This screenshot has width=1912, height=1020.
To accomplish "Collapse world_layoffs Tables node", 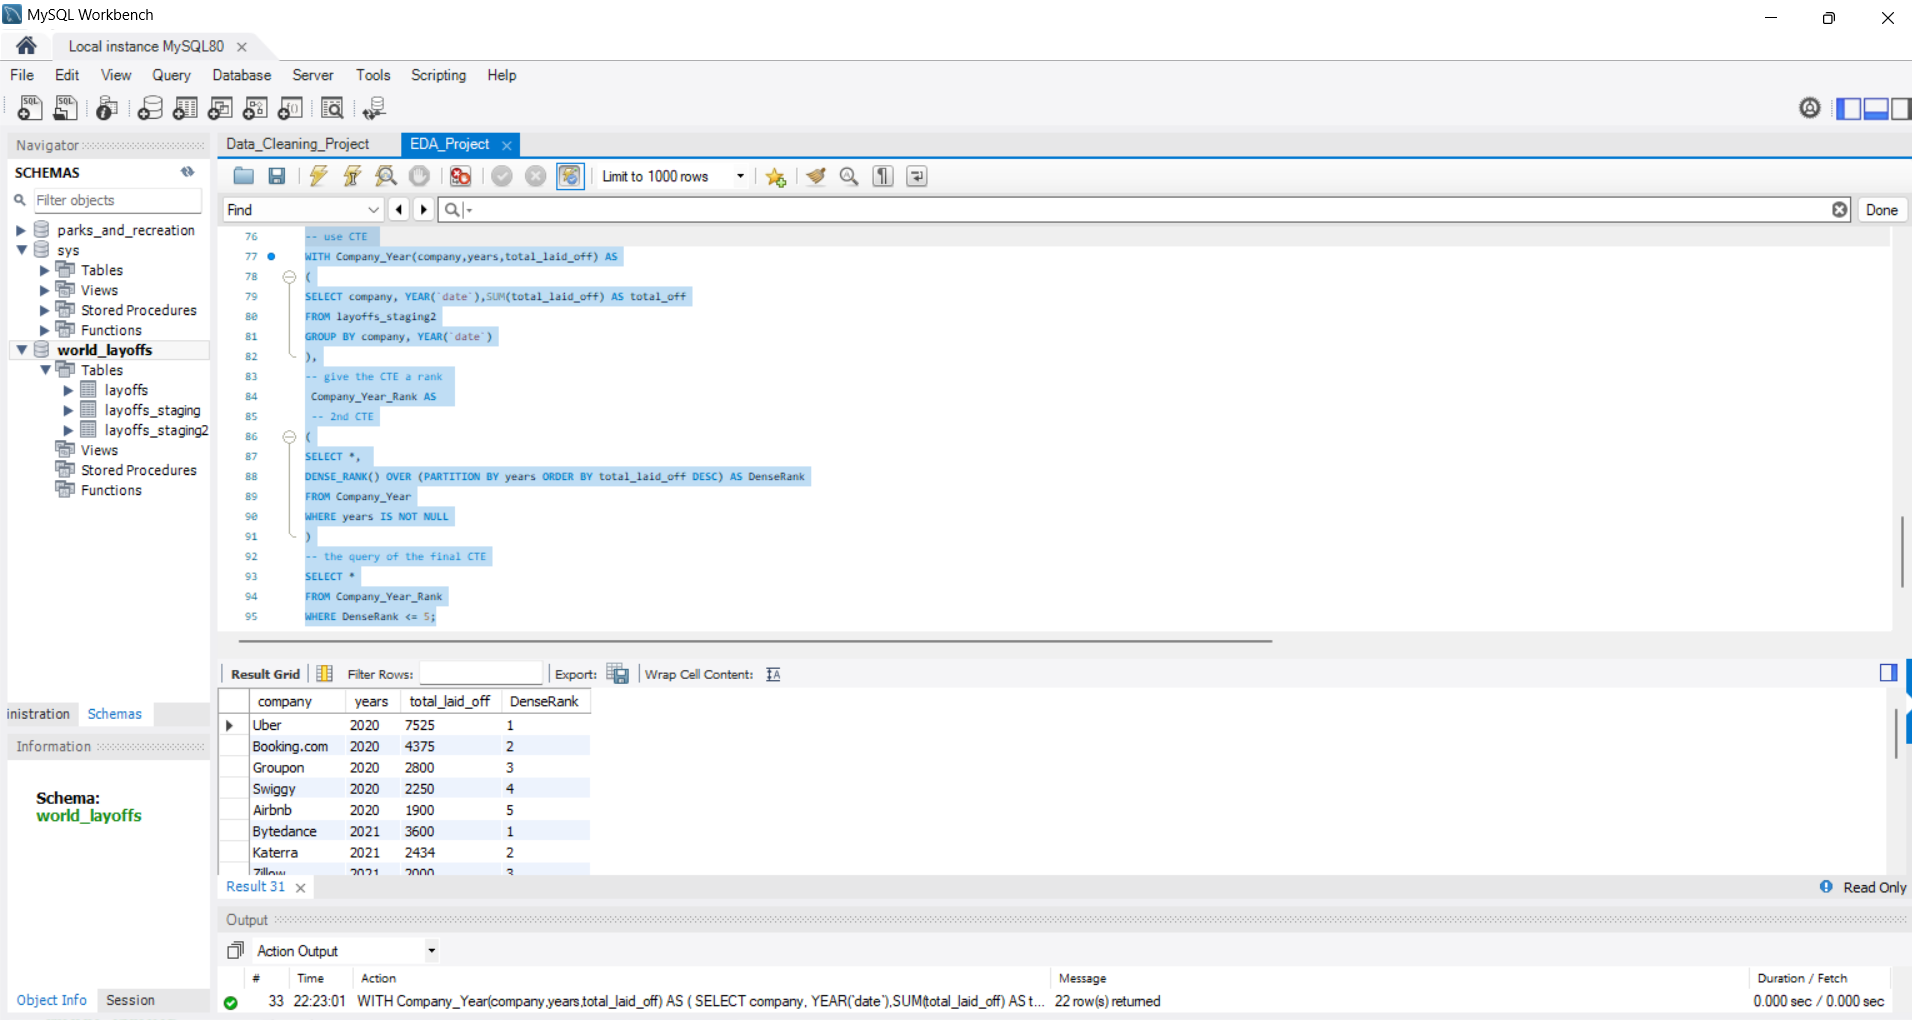I will [44, 370].
